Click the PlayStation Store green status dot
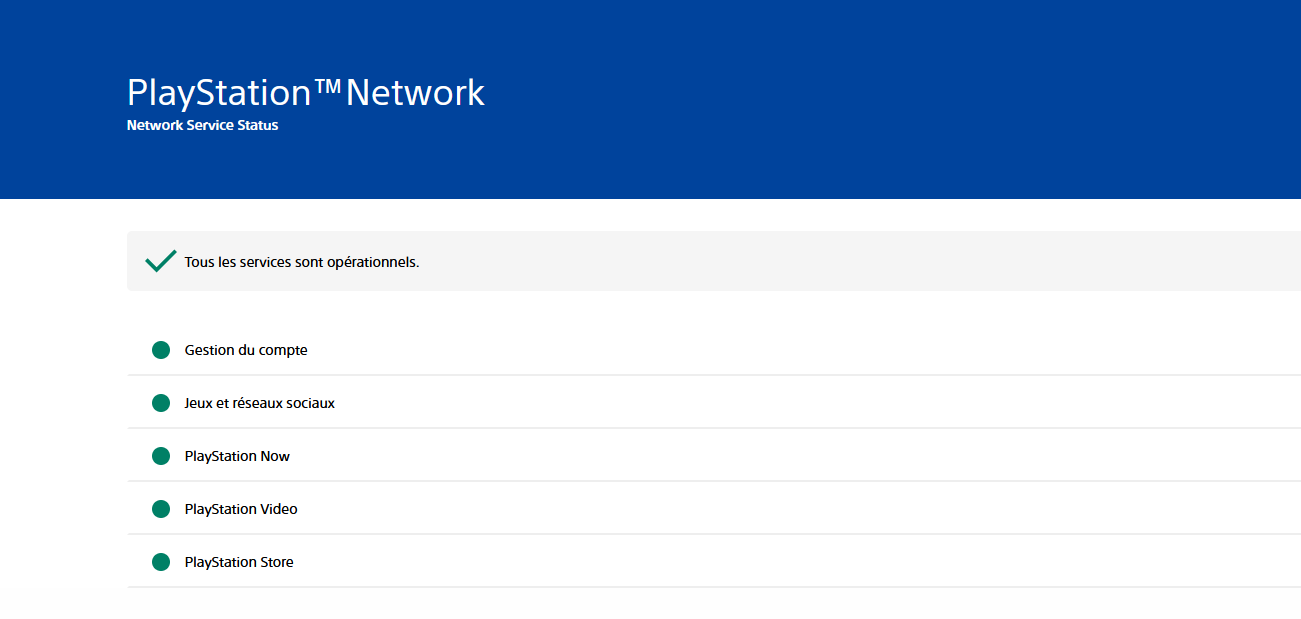Image resolution: width=1301 pixels, height=619 pixels. [161, 561]
